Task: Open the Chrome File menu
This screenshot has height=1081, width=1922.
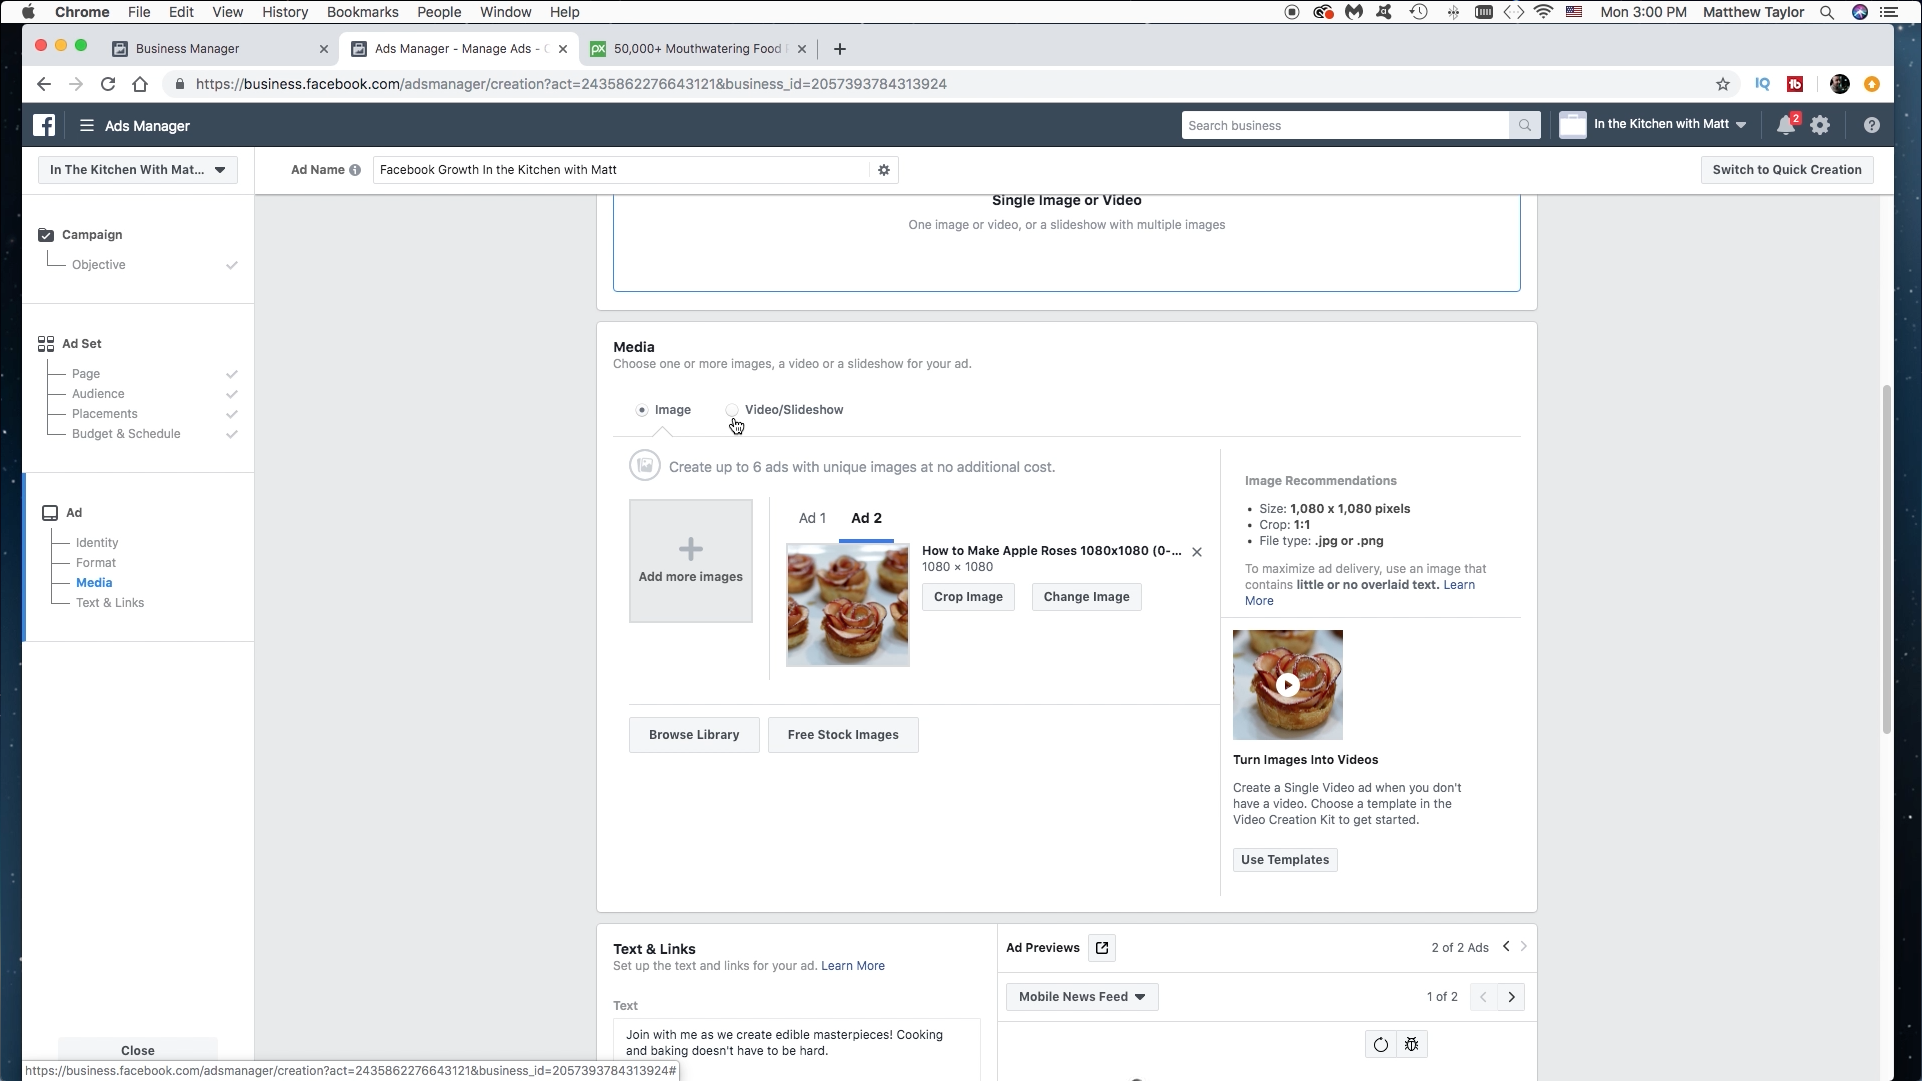Action: (x=139, y=12)
